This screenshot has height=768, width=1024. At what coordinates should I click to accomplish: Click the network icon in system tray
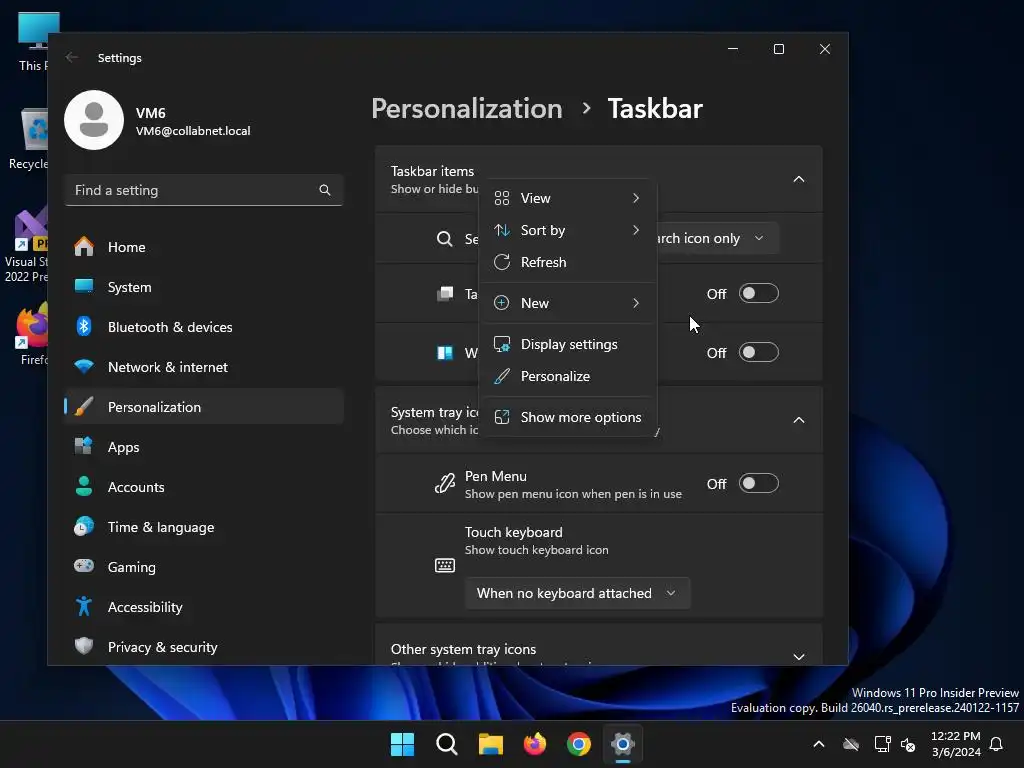(x=882, y=744)
